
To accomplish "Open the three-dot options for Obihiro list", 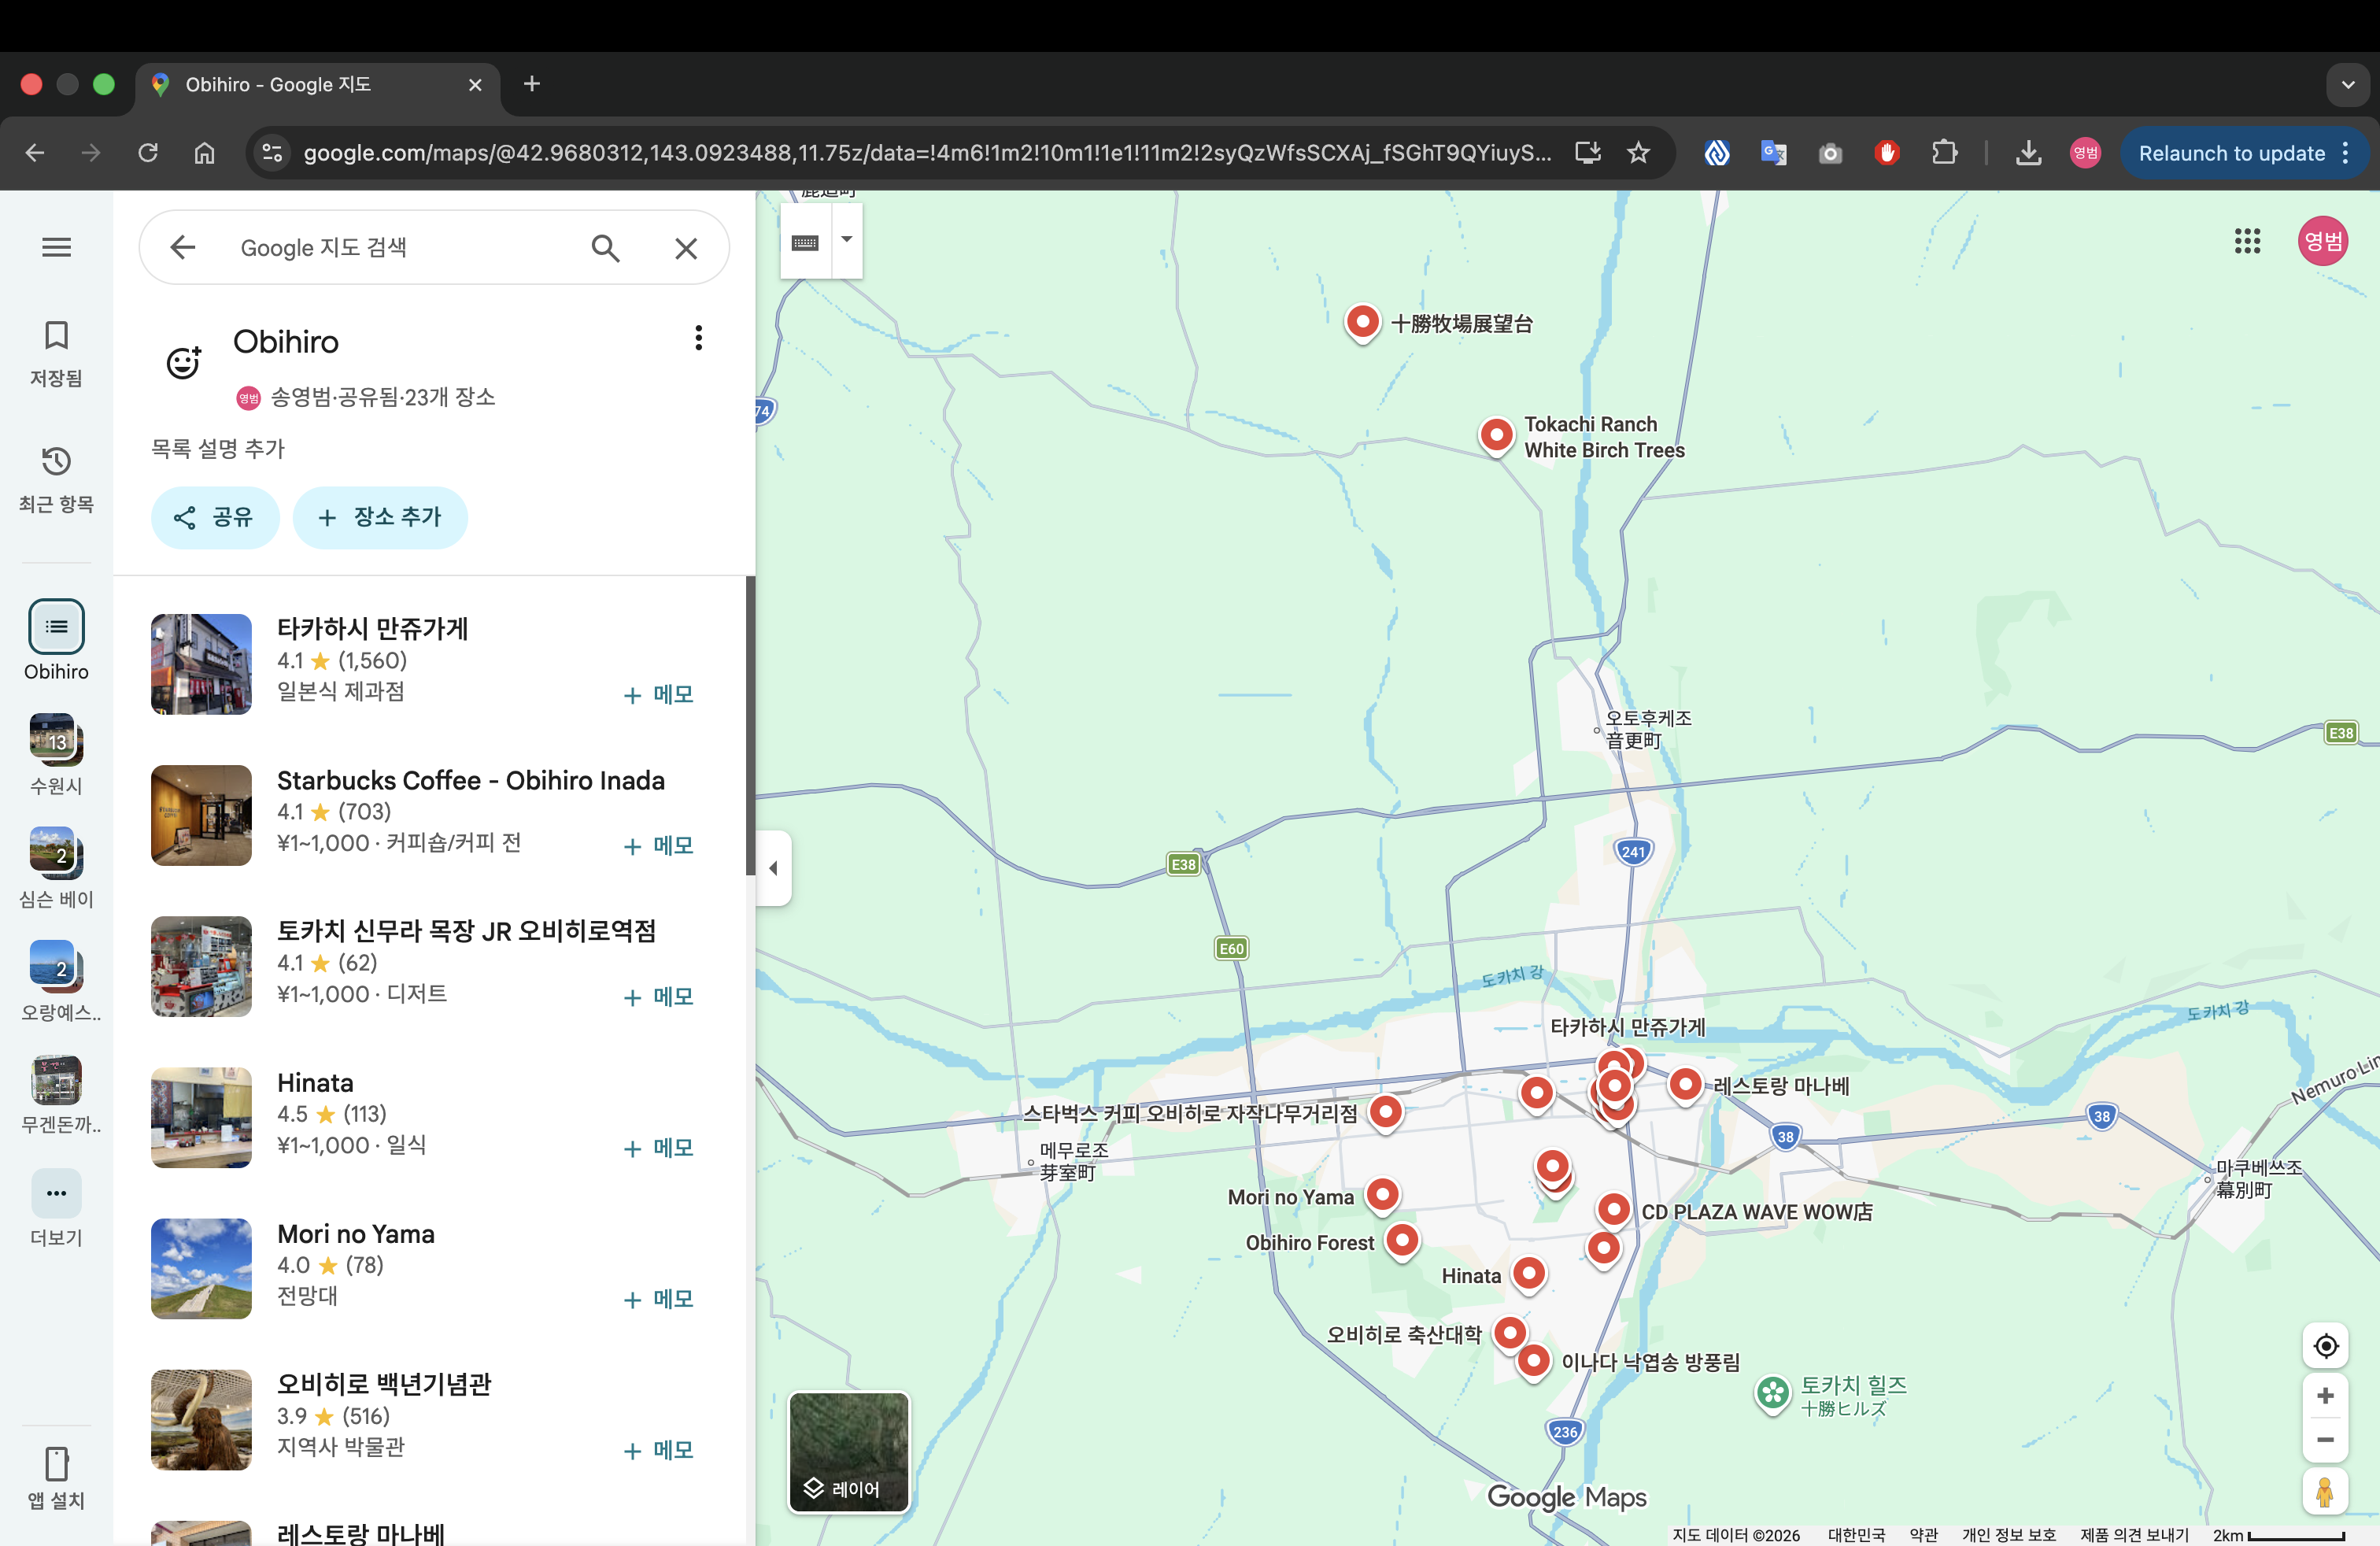I will pos(698,338).
